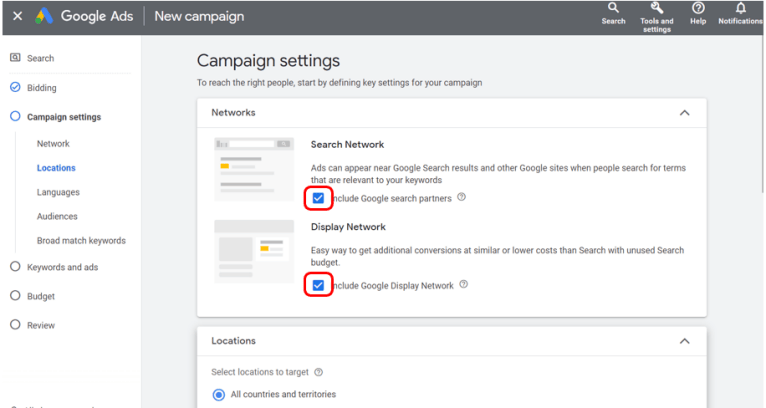Image resolution: width=766 pixels, height=408 pixels.
Task: Go to Languages sub-item in sidebar
Action: [58, 192]
